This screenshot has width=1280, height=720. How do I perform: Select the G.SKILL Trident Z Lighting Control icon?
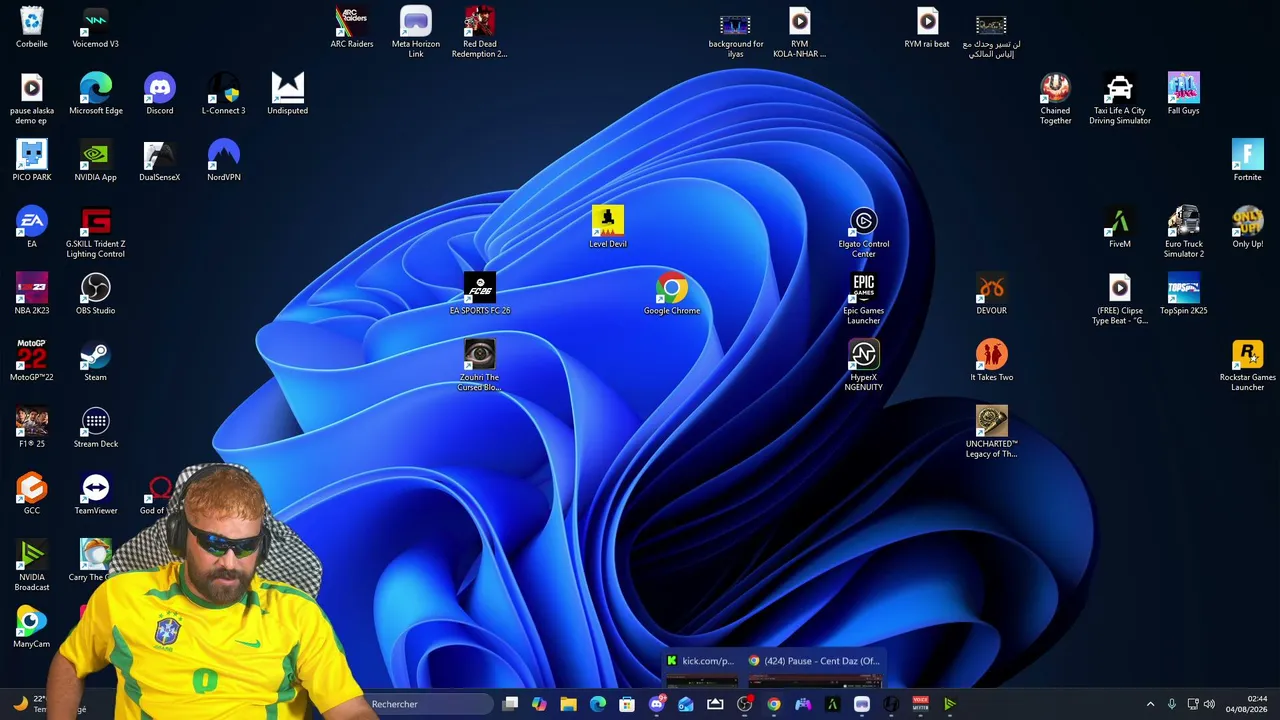click(x=96, y=232)
